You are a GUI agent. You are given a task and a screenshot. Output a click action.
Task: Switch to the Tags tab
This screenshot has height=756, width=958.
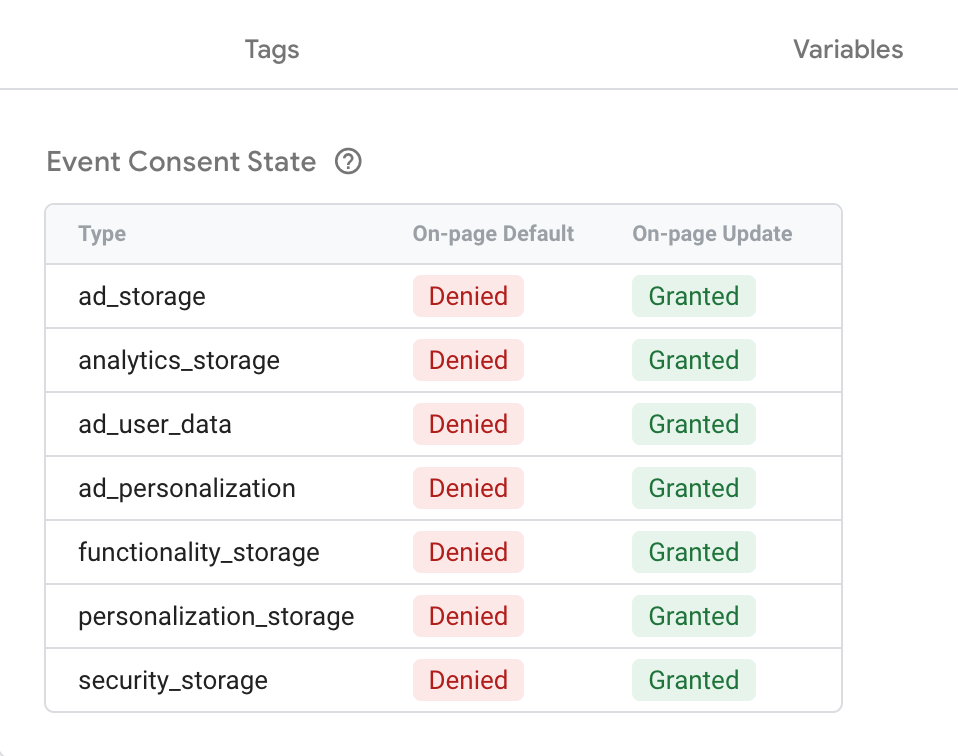pos(272,49)
